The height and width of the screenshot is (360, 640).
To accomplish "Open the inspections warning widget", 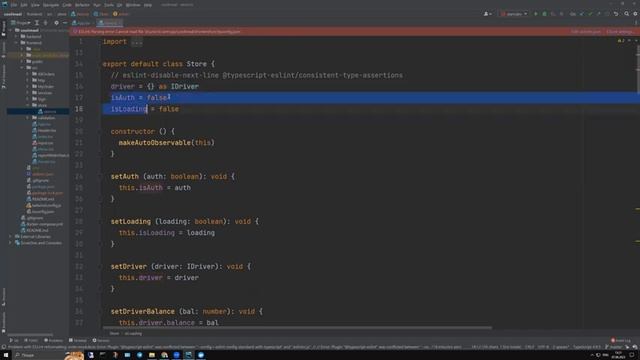I will click(x=621, y=41).
